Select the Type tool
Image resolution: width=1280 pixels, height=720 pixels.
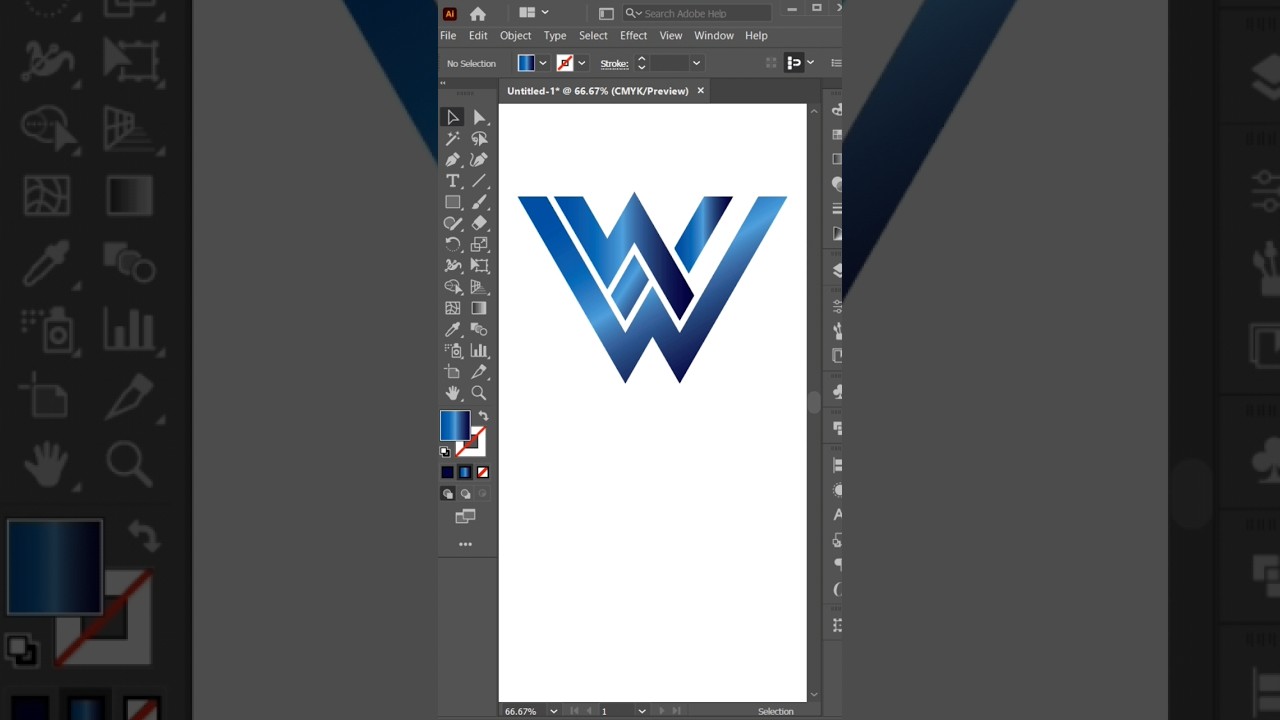453,181
